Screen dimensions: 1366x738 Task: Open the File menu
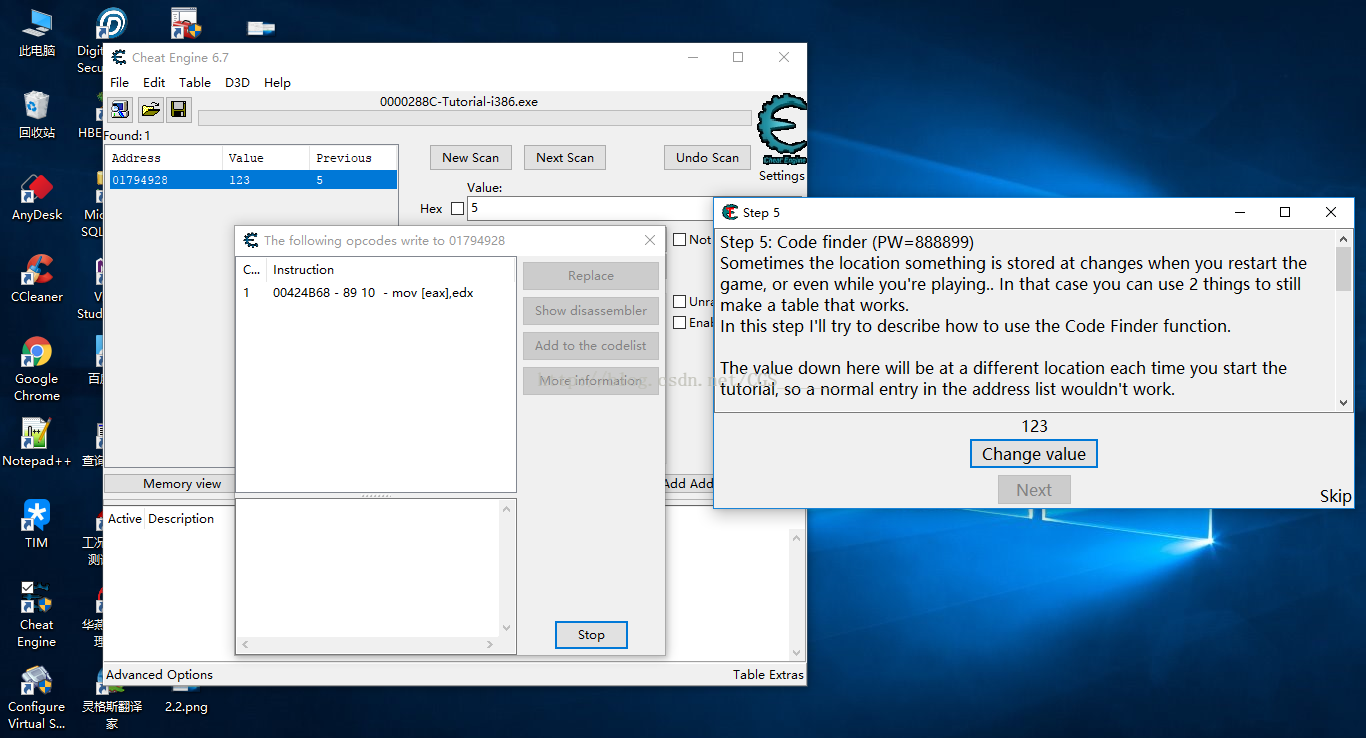119,83
